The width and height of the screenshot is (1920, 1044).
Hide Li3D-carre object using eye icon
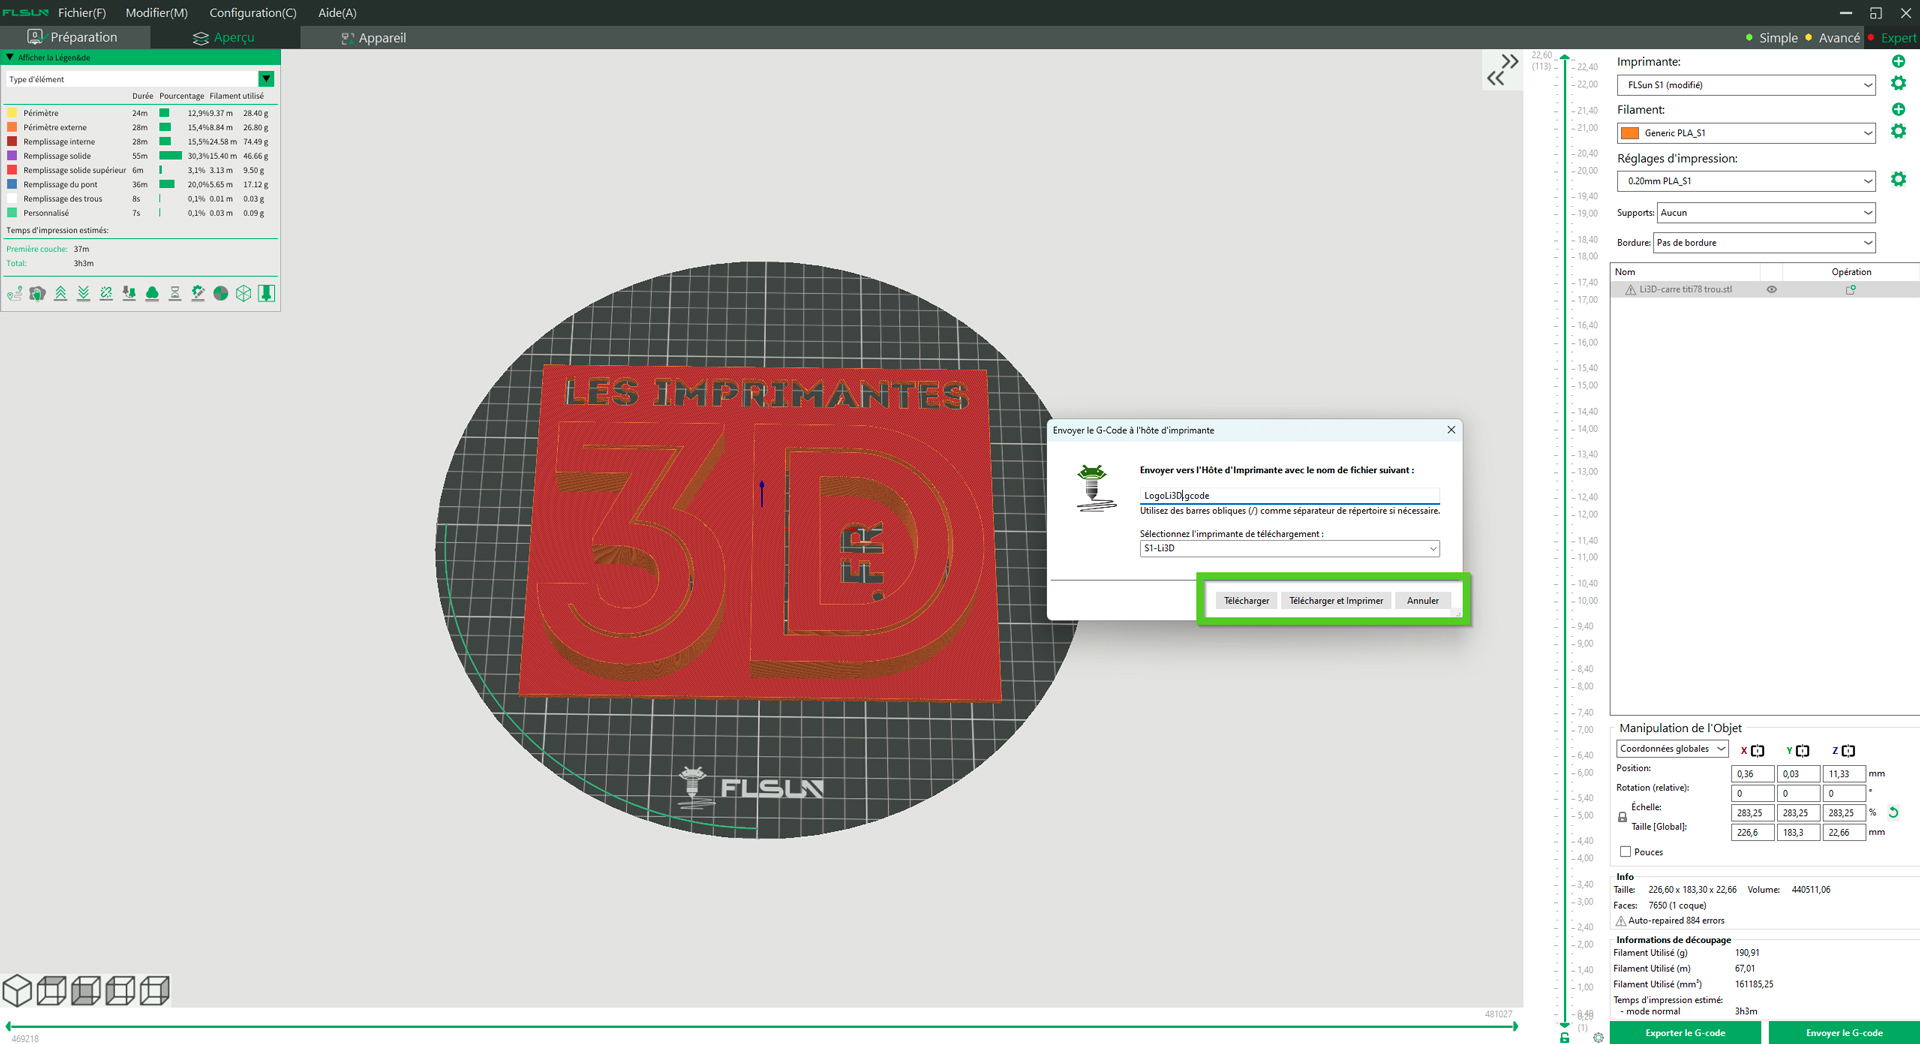1771,290
